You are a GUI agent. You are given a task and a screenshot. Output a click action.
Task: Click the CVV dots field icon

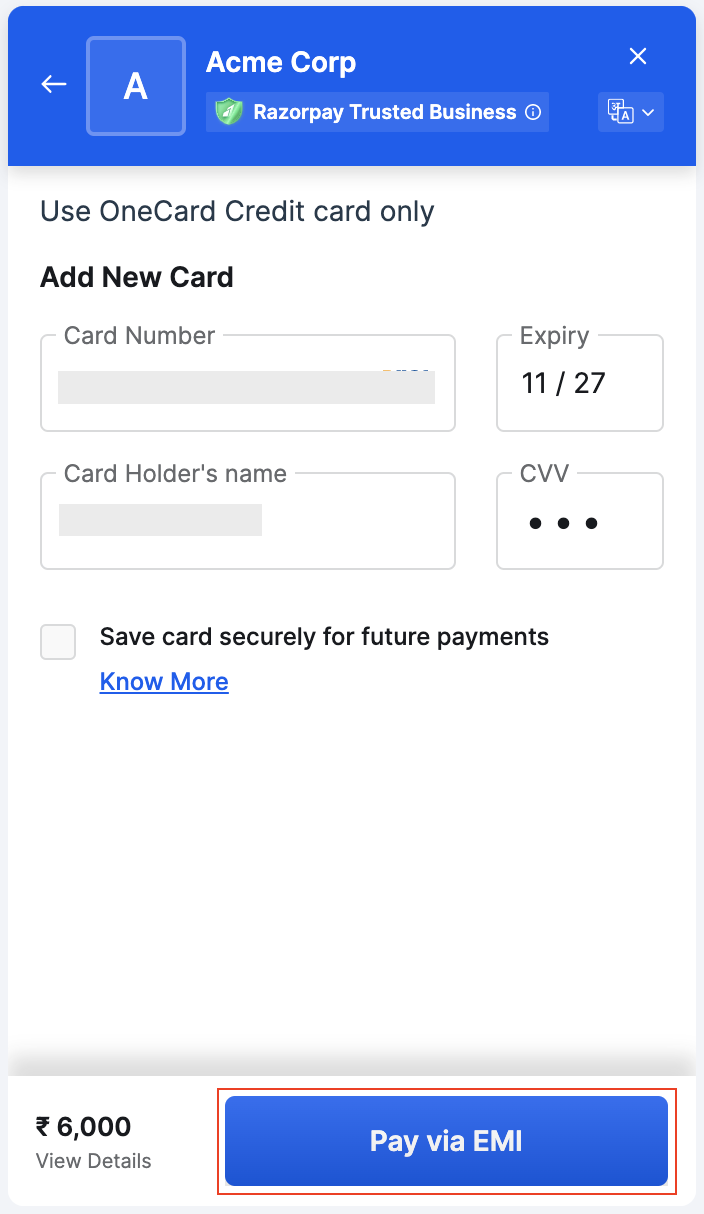pyautogui.click(x=563, y=522)
